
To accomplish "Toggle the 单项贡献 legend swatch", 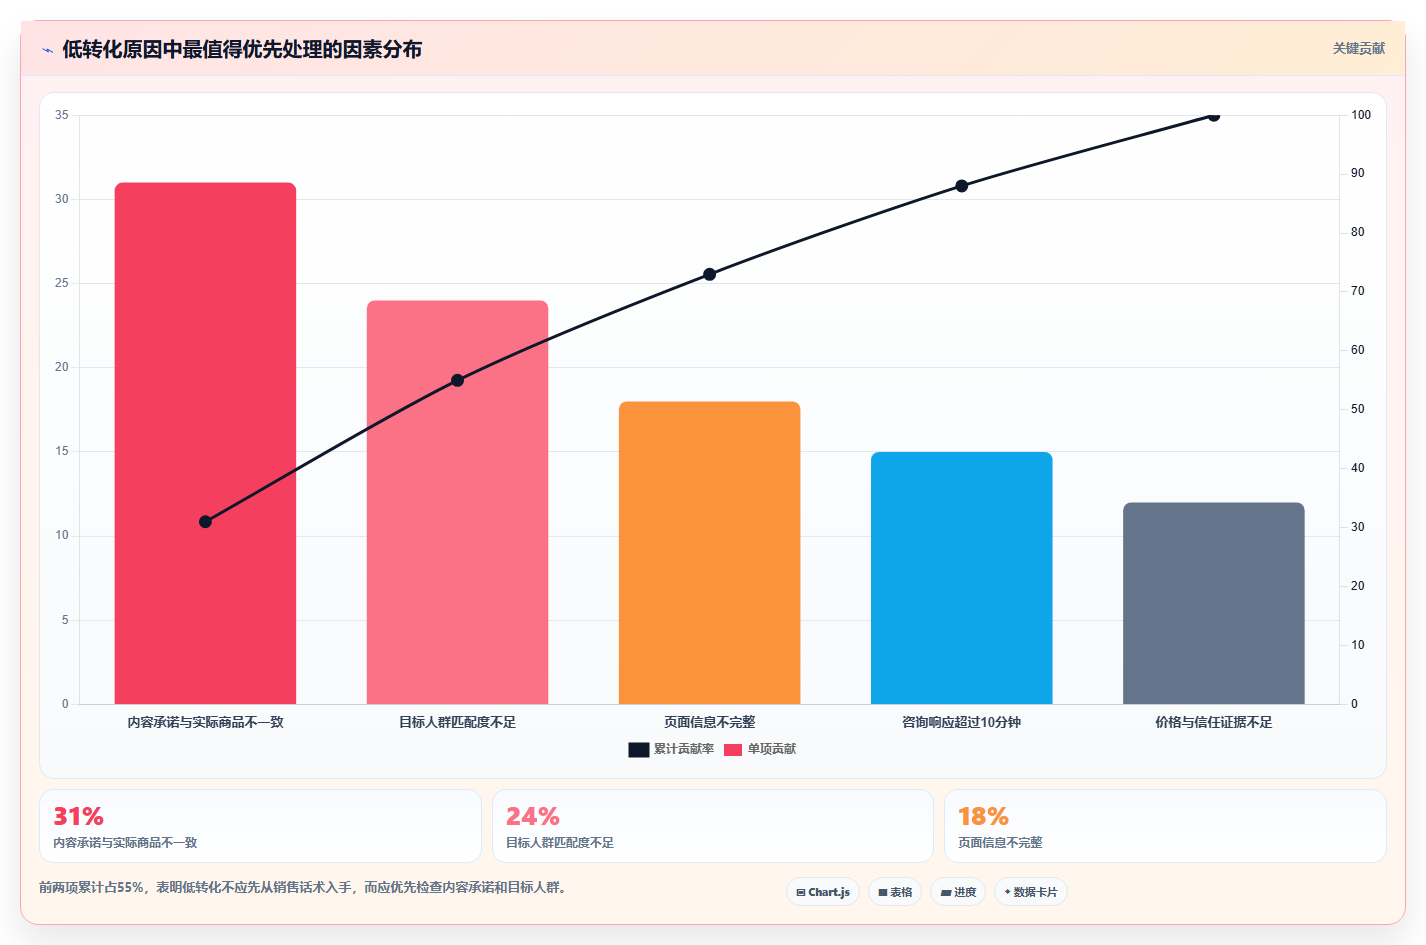I will pyautogui.click(x=733, y=750).
